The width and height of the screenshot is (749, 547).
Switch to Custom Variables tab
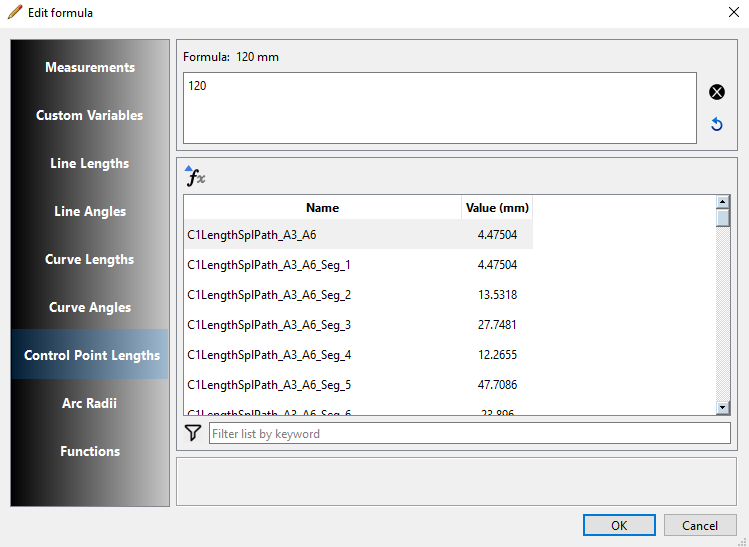[x=90, y=115]
